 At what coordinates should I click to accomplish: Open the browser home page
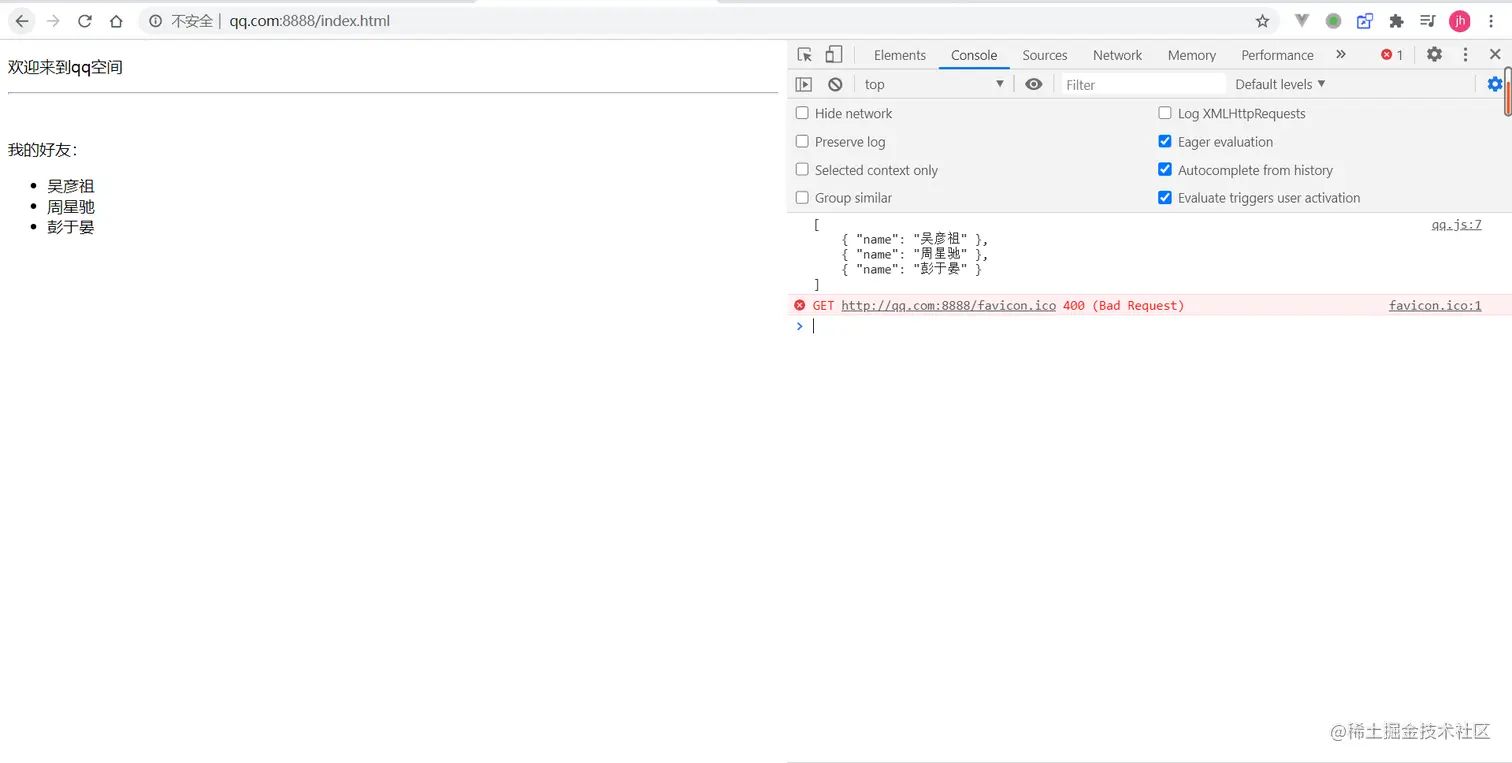[x=116, y=21]
